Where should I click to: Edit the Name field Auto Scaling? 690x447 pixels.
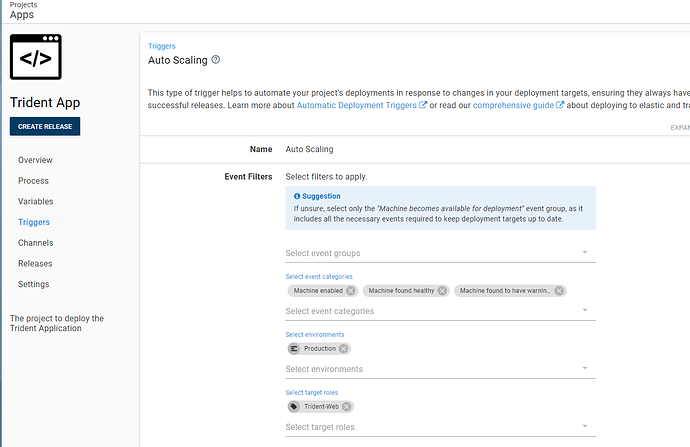309,149
